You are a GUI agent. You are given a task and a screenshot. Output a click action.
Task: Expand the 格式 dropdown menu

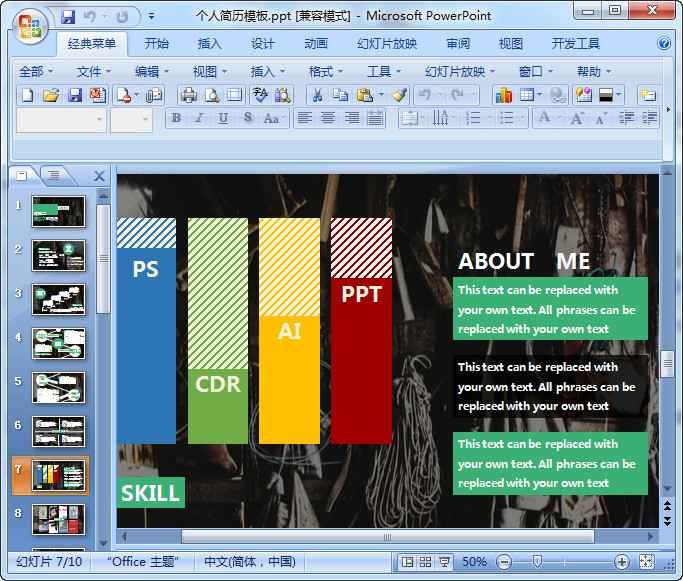[x=326, y=71]
